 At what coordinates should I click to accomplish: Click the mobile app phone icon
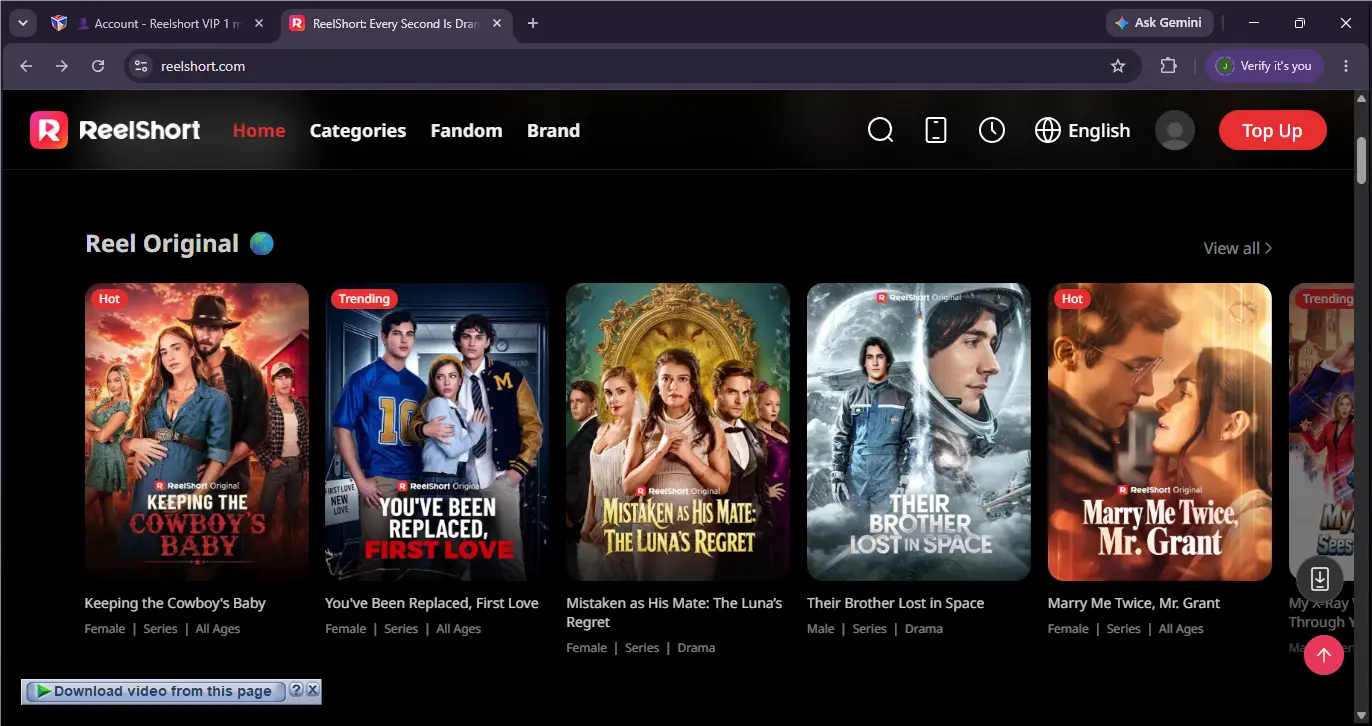coord(936,130)
